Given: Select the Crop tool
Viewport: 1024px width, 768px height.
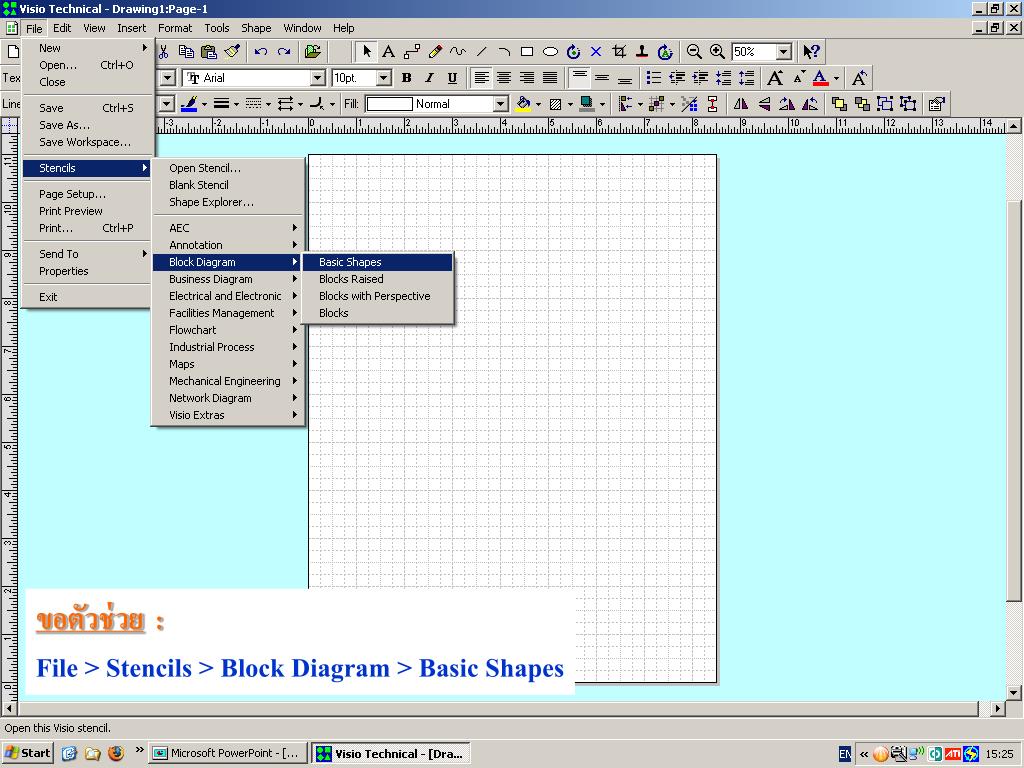Looking at the screenshot, I should pos(619,52).
